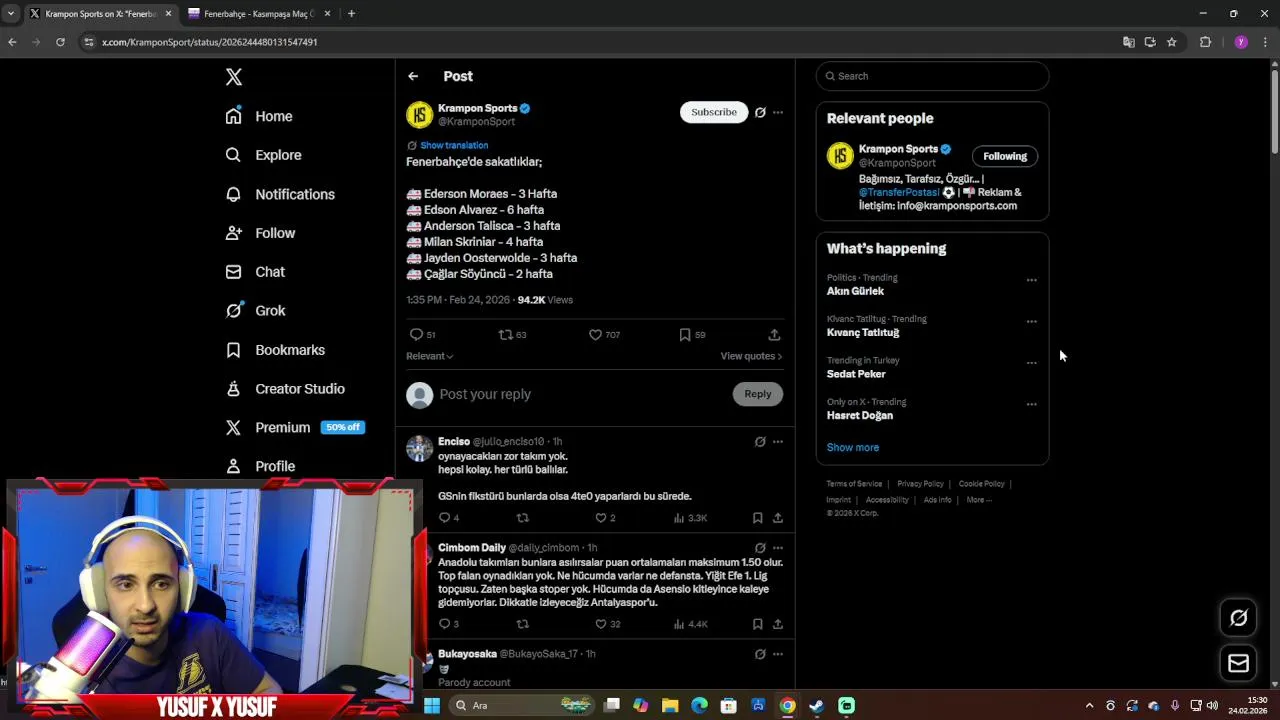Open Terms of Service footer link
The height and width of the screenshot is (720, 1280).
coord(854,484)
